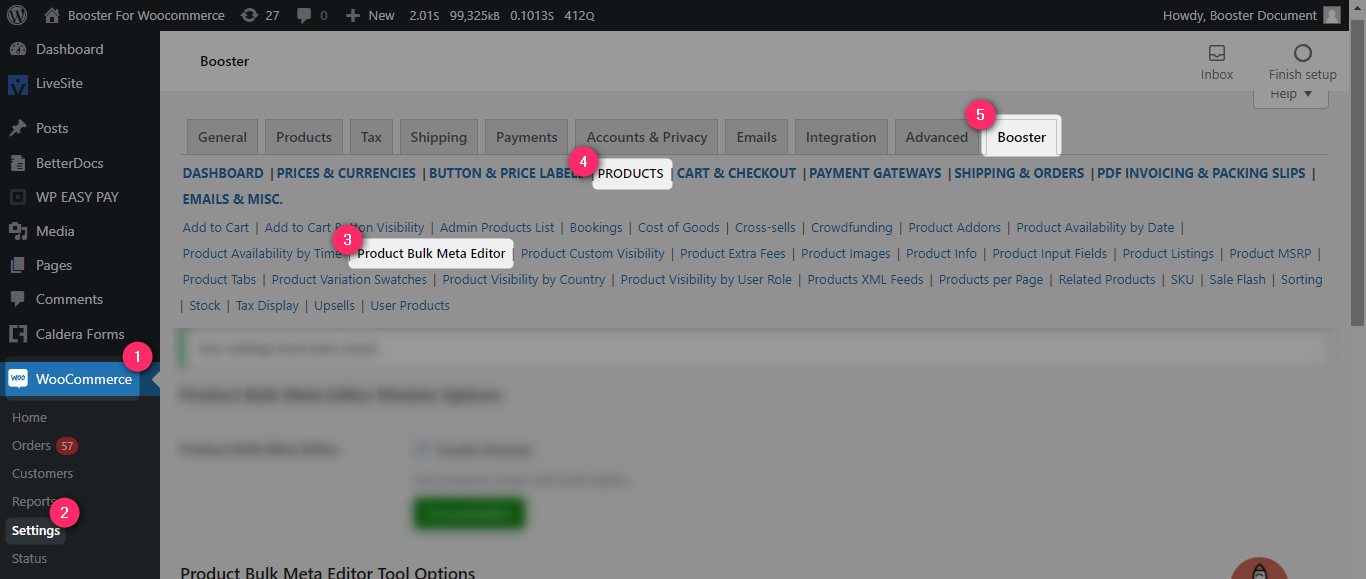Click the home icon beside Booster For Woocommerce
This screenshot has width=1366, height=579.
coord(52,15)
